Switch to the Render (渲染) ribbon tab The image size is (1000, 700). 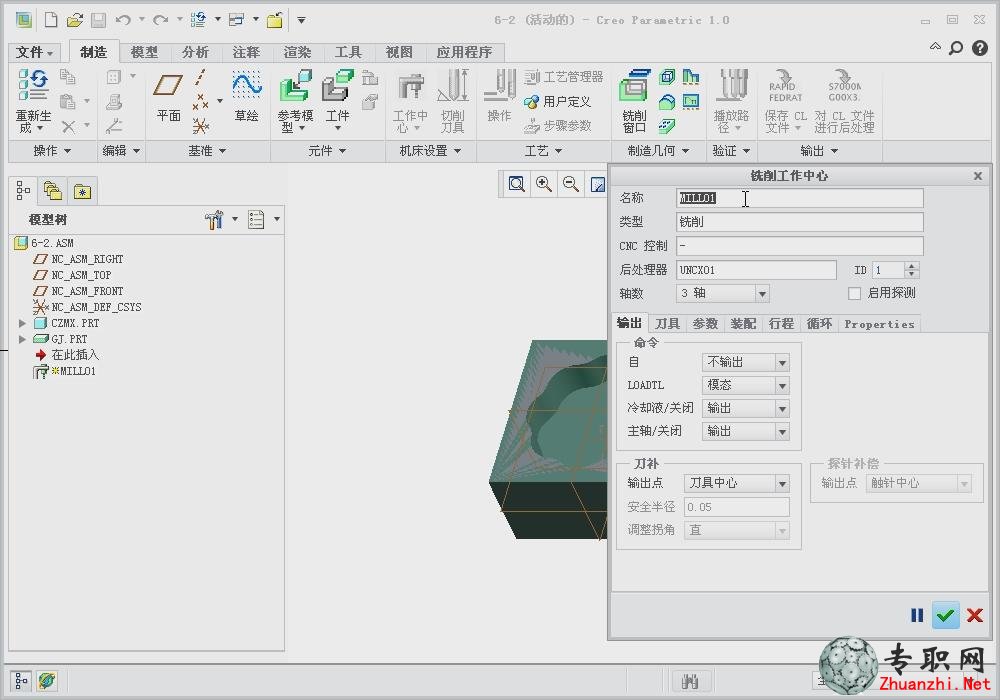297,52
